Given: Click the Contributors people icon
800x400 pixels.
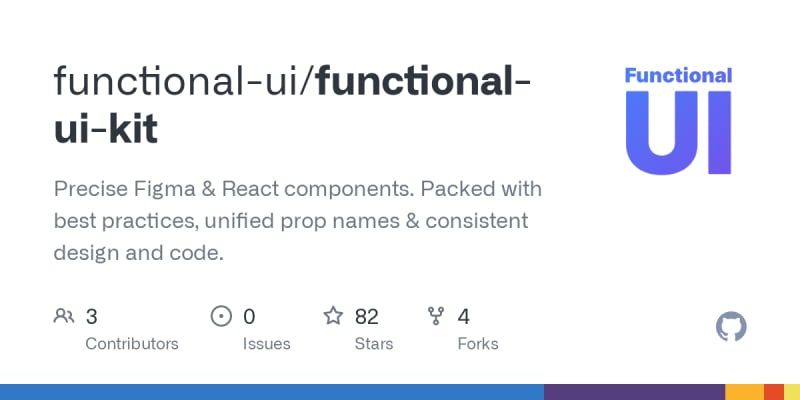Looking at the screenshot, I should pyautogui.click(x=63, y=317).
